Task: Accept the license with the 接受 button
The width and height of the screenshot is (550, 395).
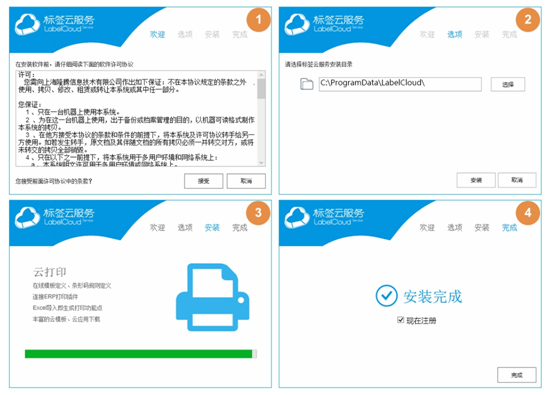Action: coord(203,181)
